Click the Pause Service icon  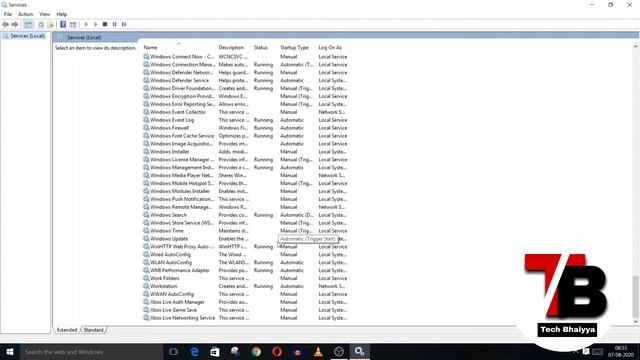[x=115, y=24]
